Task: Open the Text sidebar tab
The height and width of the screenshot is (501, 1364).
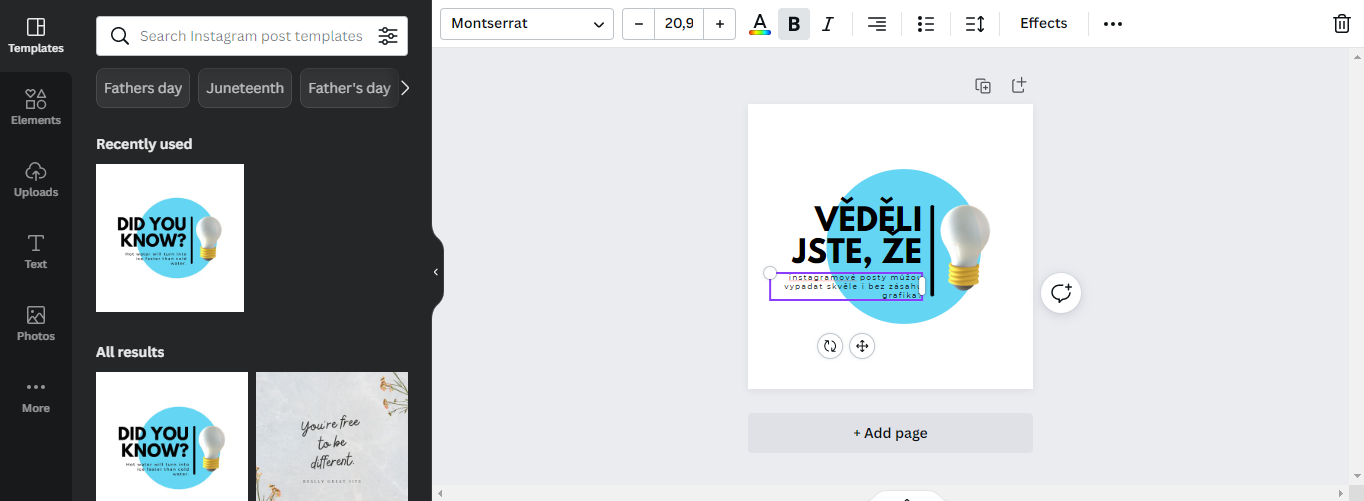Action: (36, 252)
